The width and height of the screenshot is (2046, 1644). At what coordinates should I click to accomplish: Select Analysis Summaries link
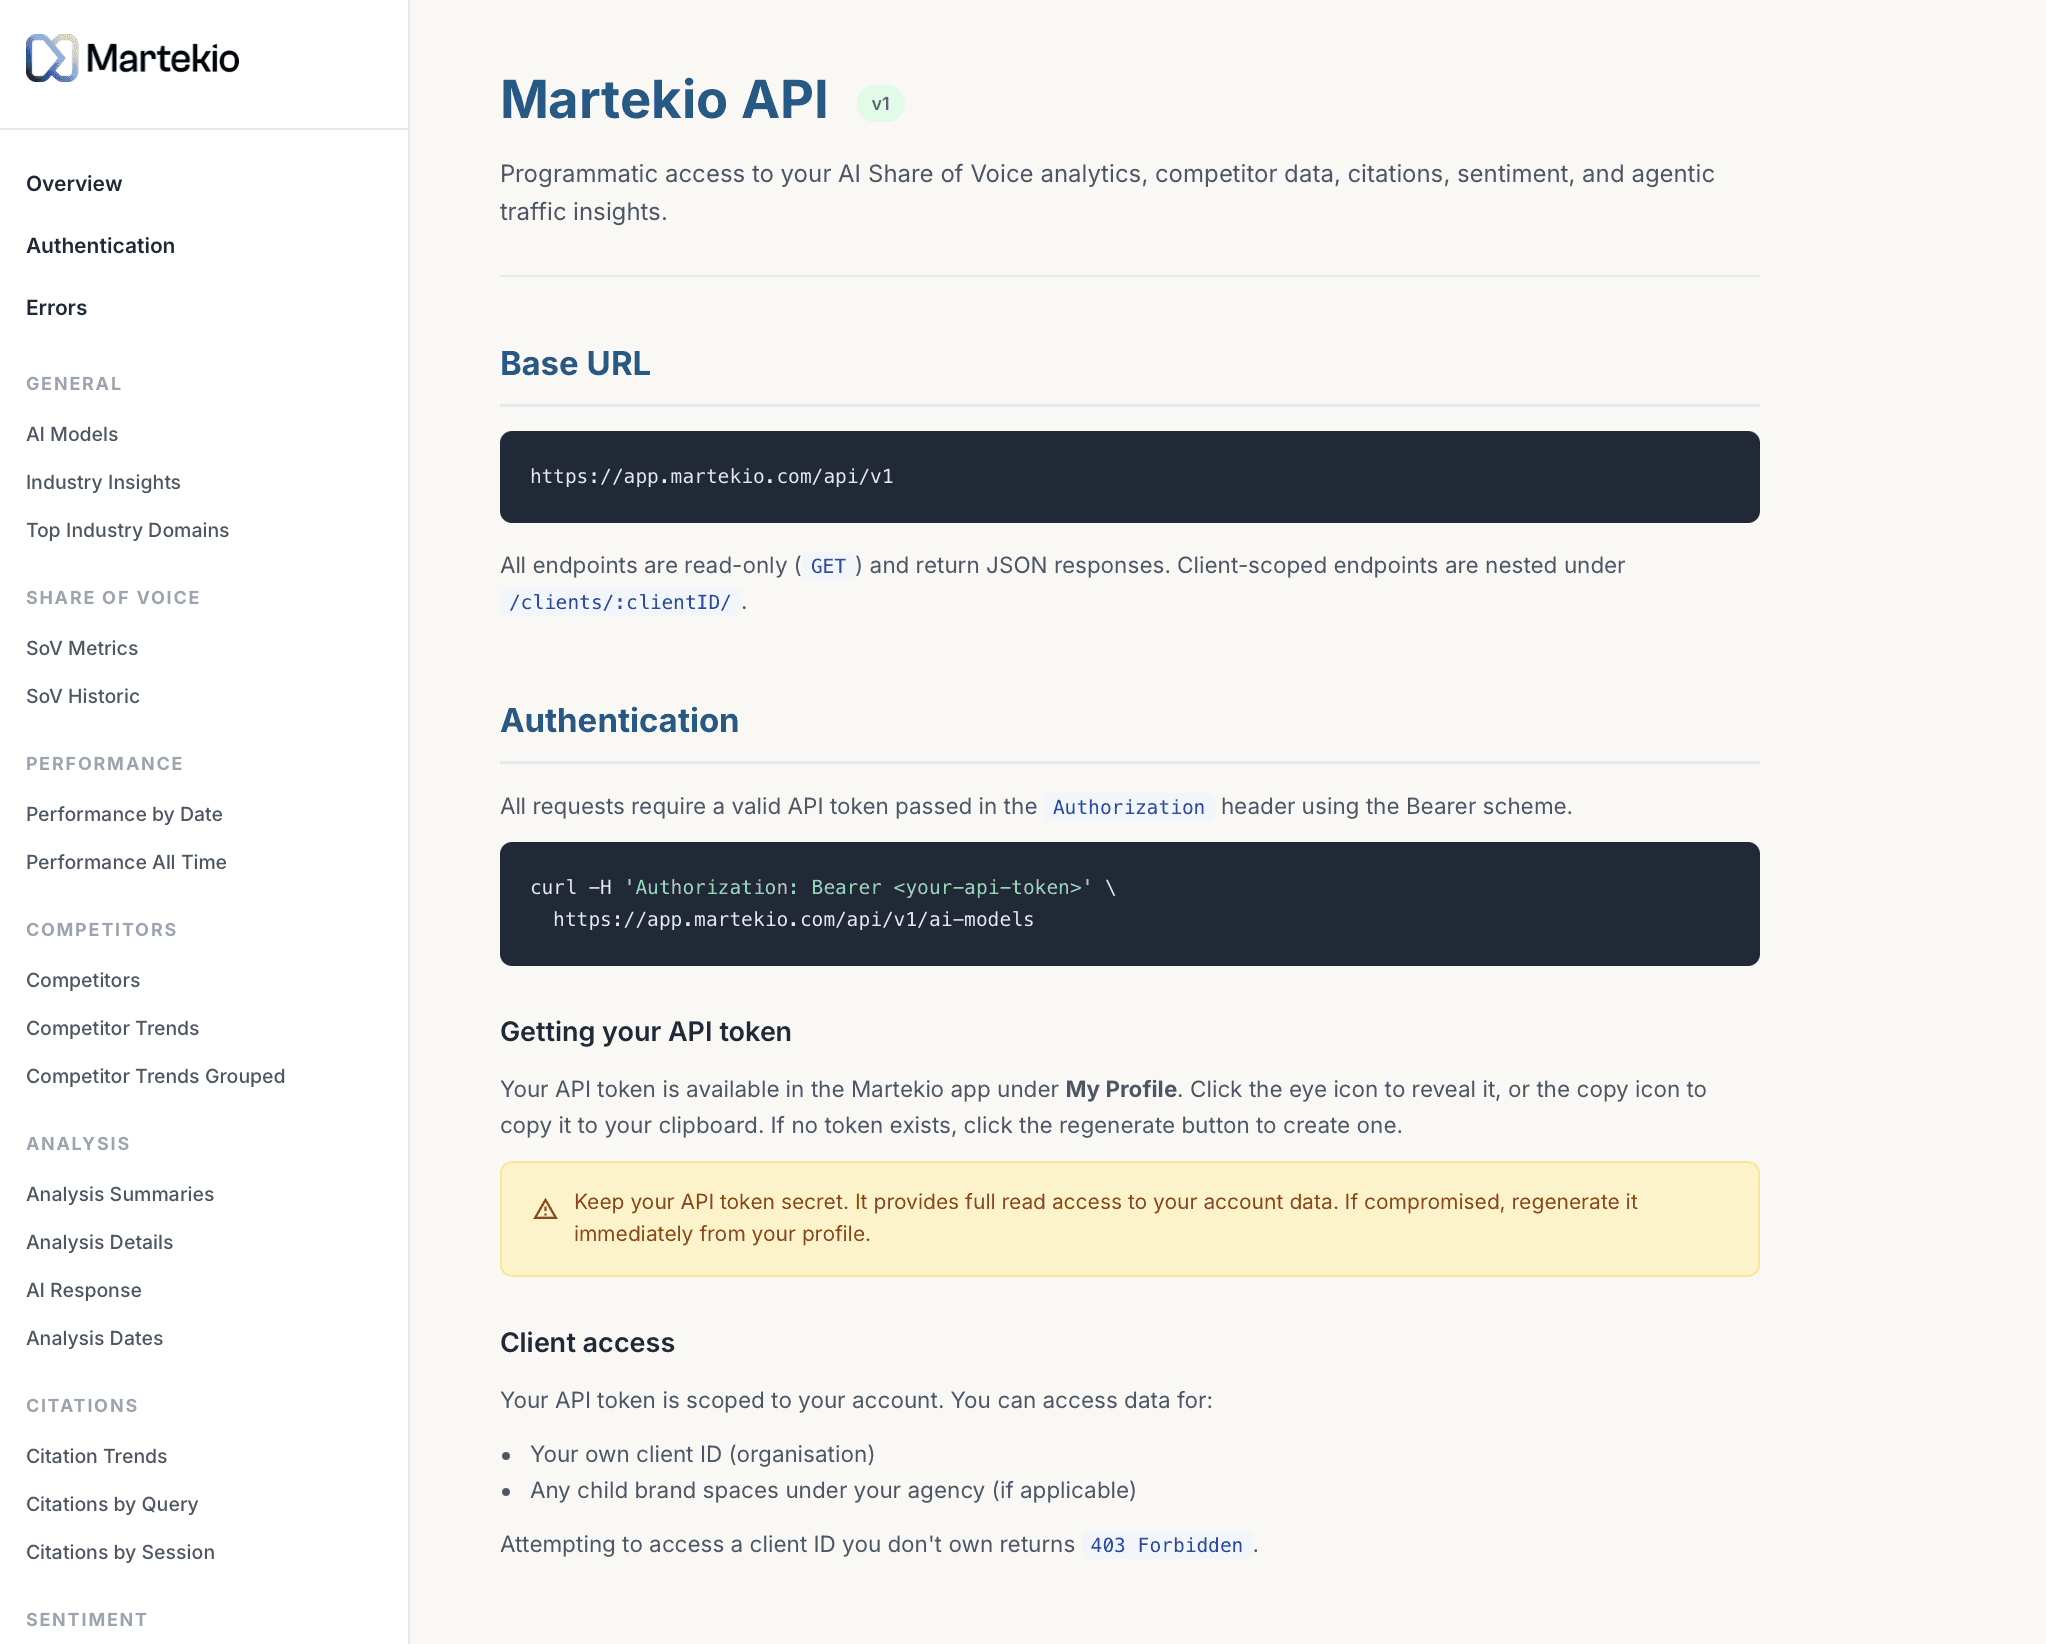120,1194
